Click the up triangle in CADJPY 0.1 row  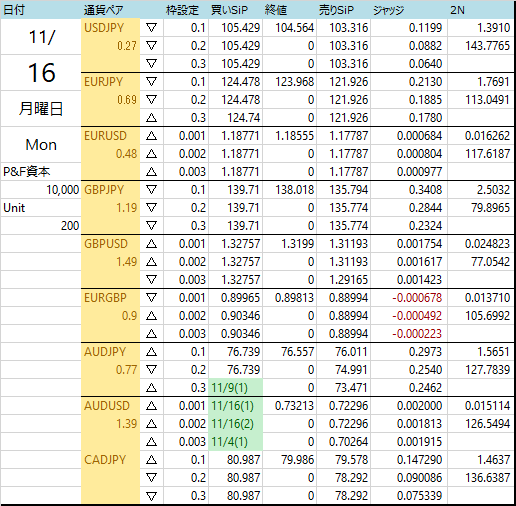click(151, 460)
